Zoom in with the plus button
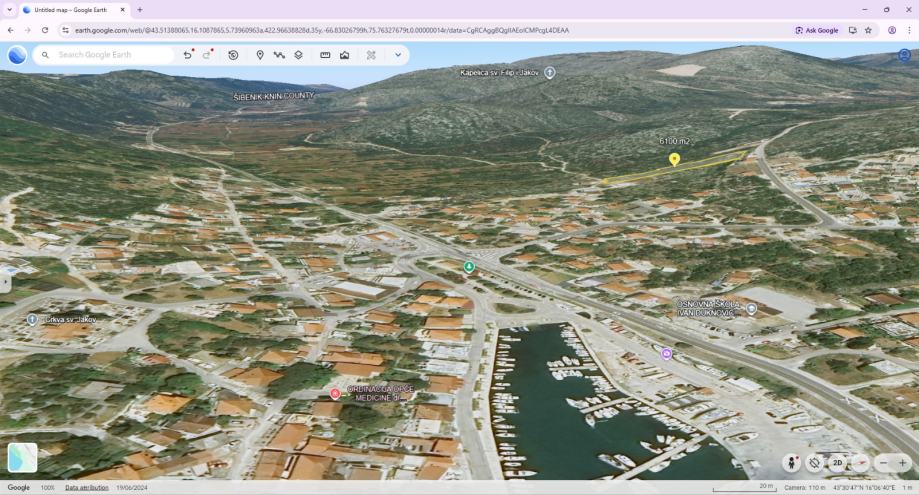 [903, 463]
